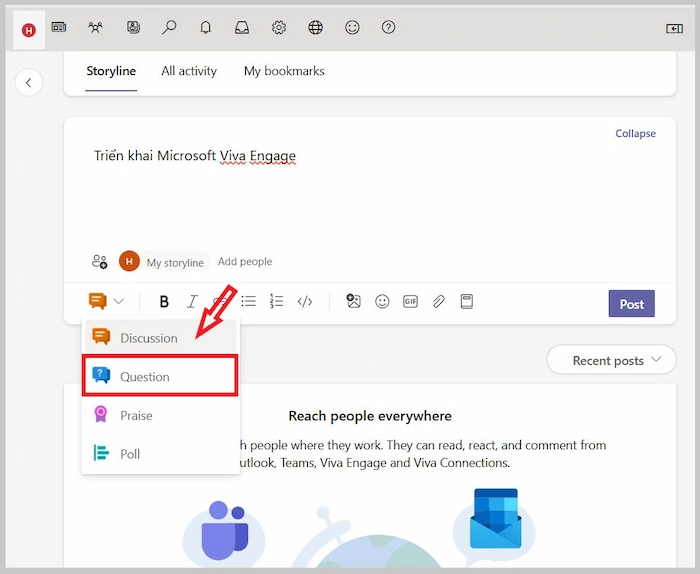Viewport: 700px width, 574px height.
Task: Insert a code snippet
Action: click(305, 302)
